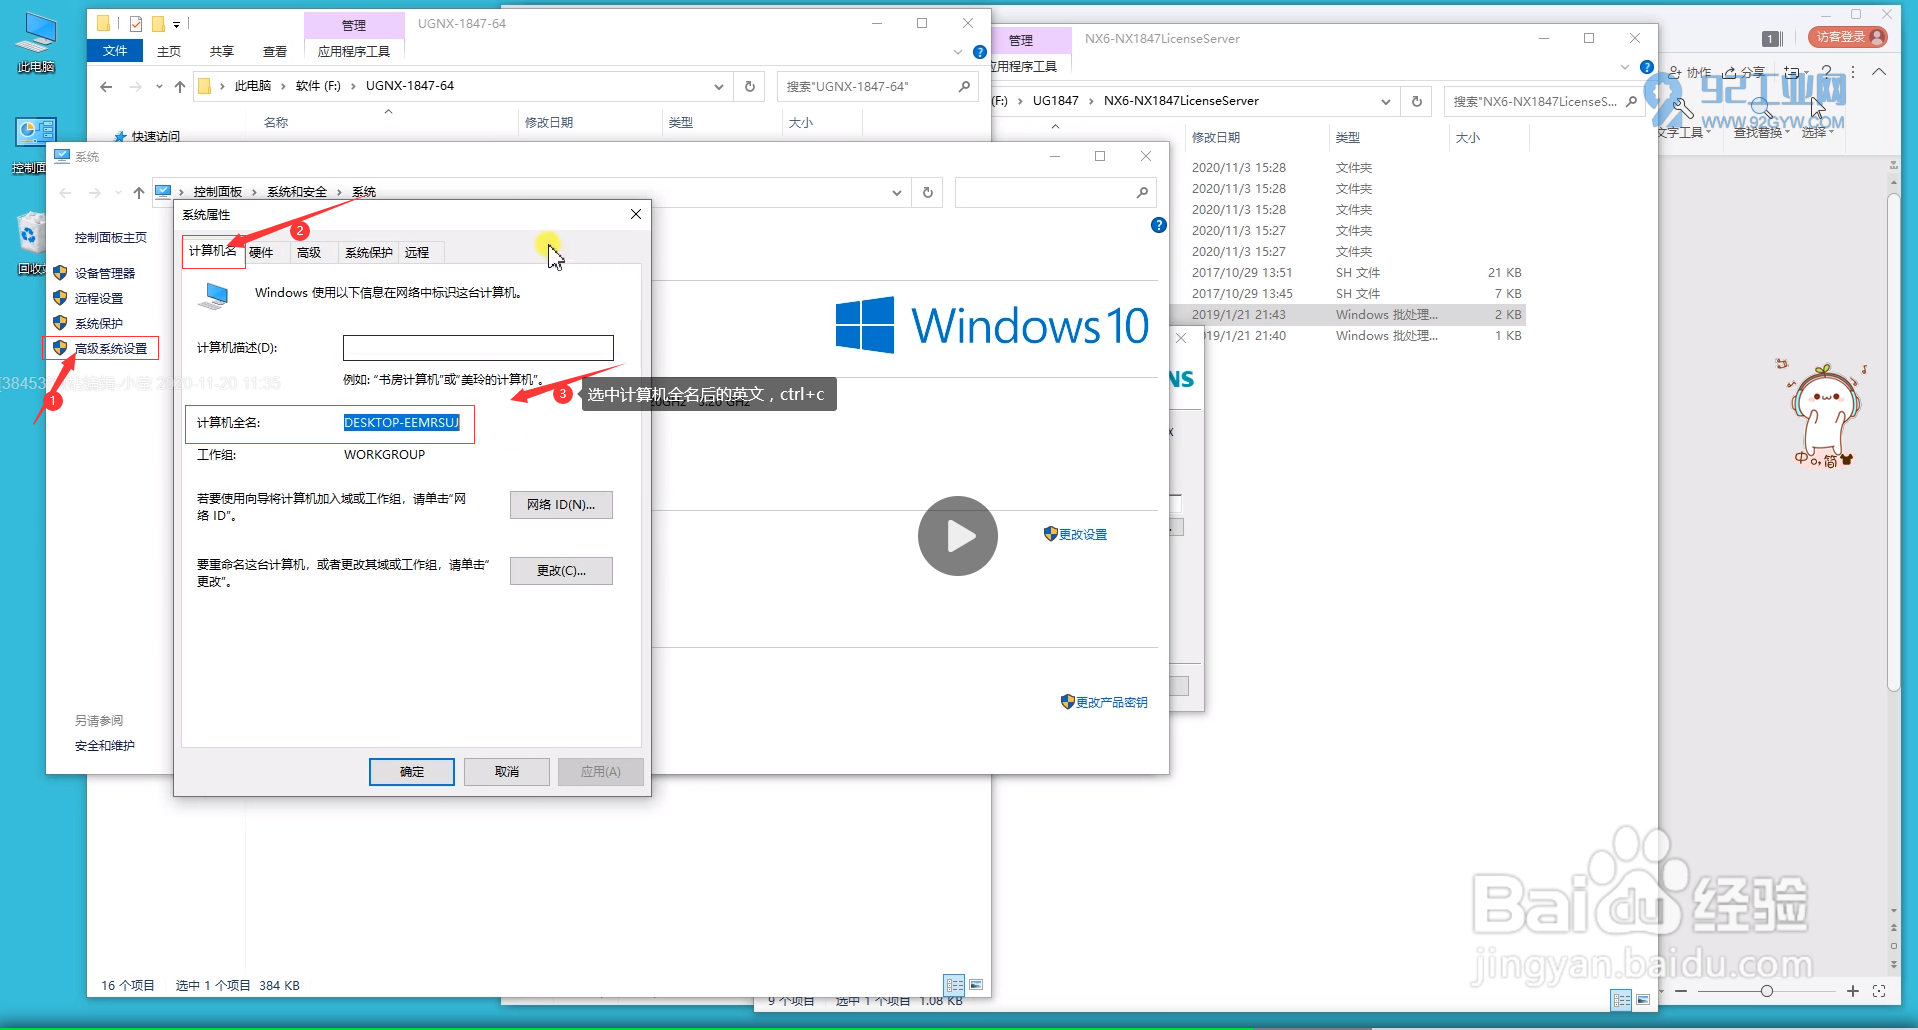
Task: Refresh the UGNX-1847-64 explorer
Action: (750, 87)
